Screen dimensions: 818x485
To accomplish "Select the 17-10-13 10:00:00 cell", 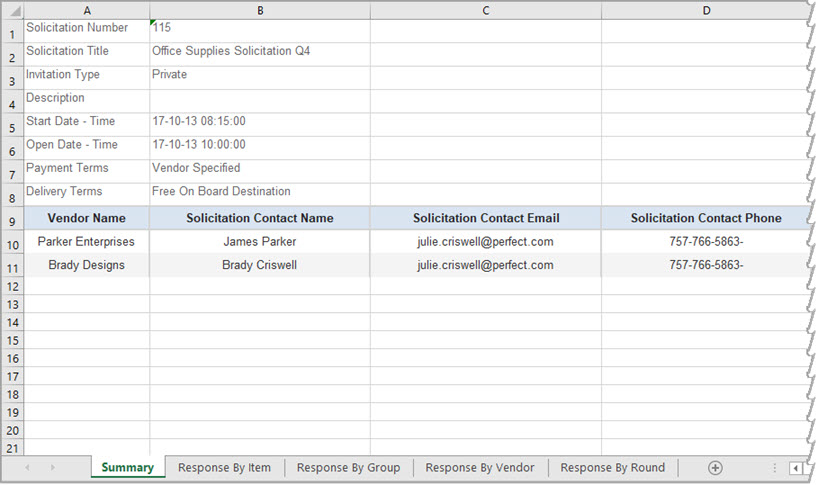I will (x=260, y=148).
